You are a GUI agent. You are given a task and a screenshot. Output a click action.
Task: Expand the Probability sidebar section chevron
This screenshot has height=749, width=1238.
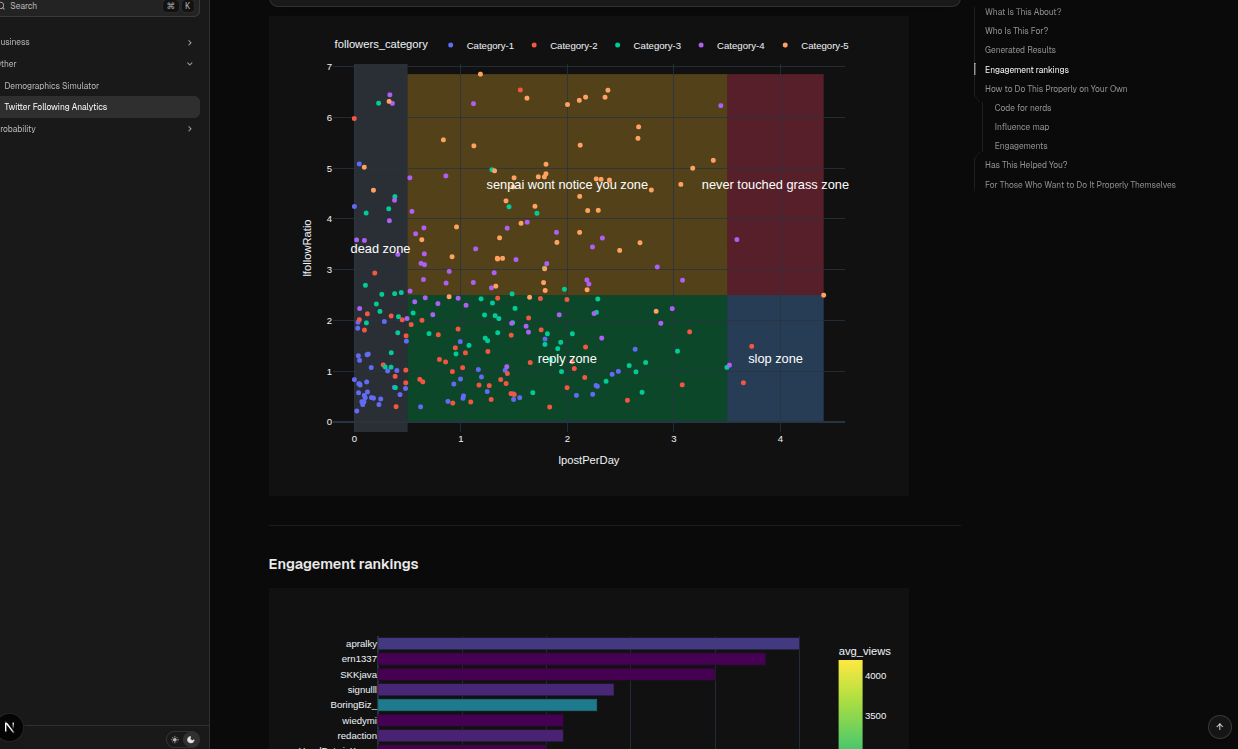tap(190, 129)
